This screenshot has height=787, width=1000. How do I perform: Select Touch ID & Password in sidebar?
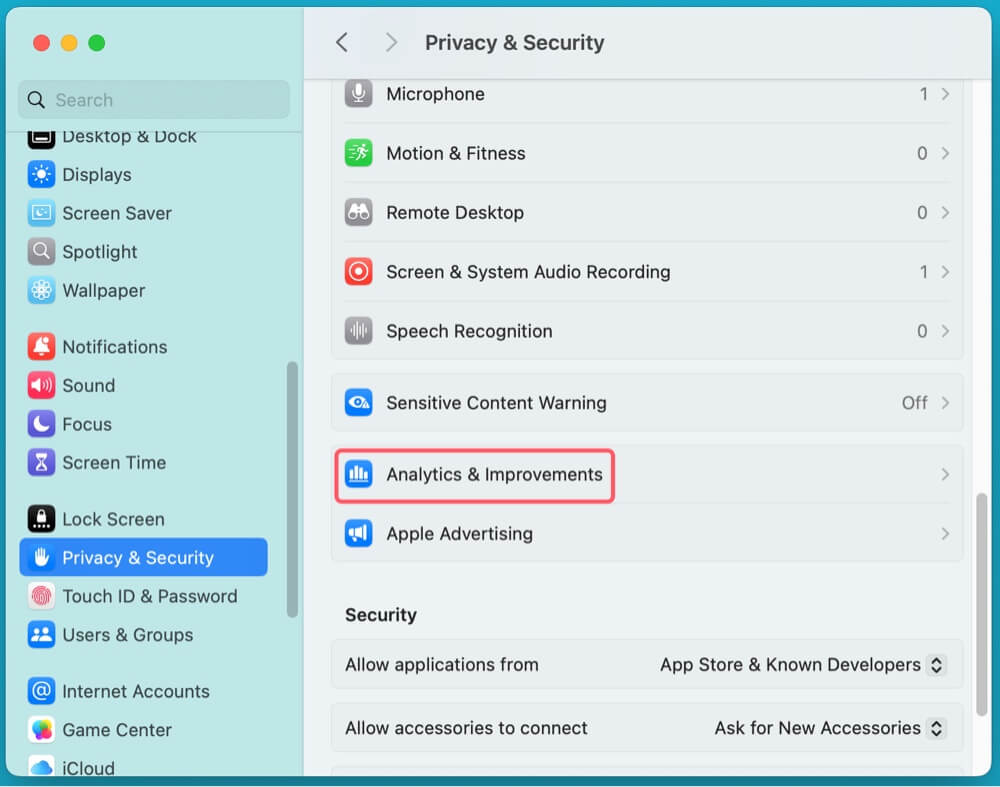[x=149, y=596]
